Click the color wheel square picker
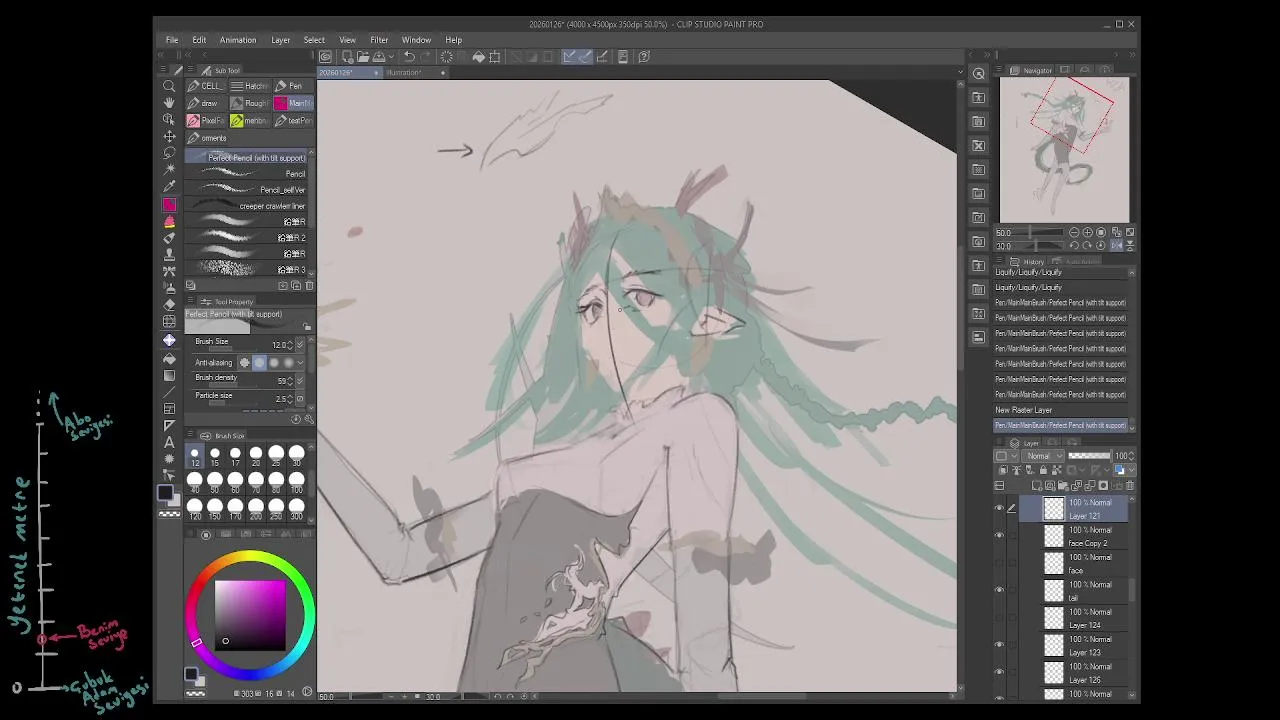 [x=250, y=614]
